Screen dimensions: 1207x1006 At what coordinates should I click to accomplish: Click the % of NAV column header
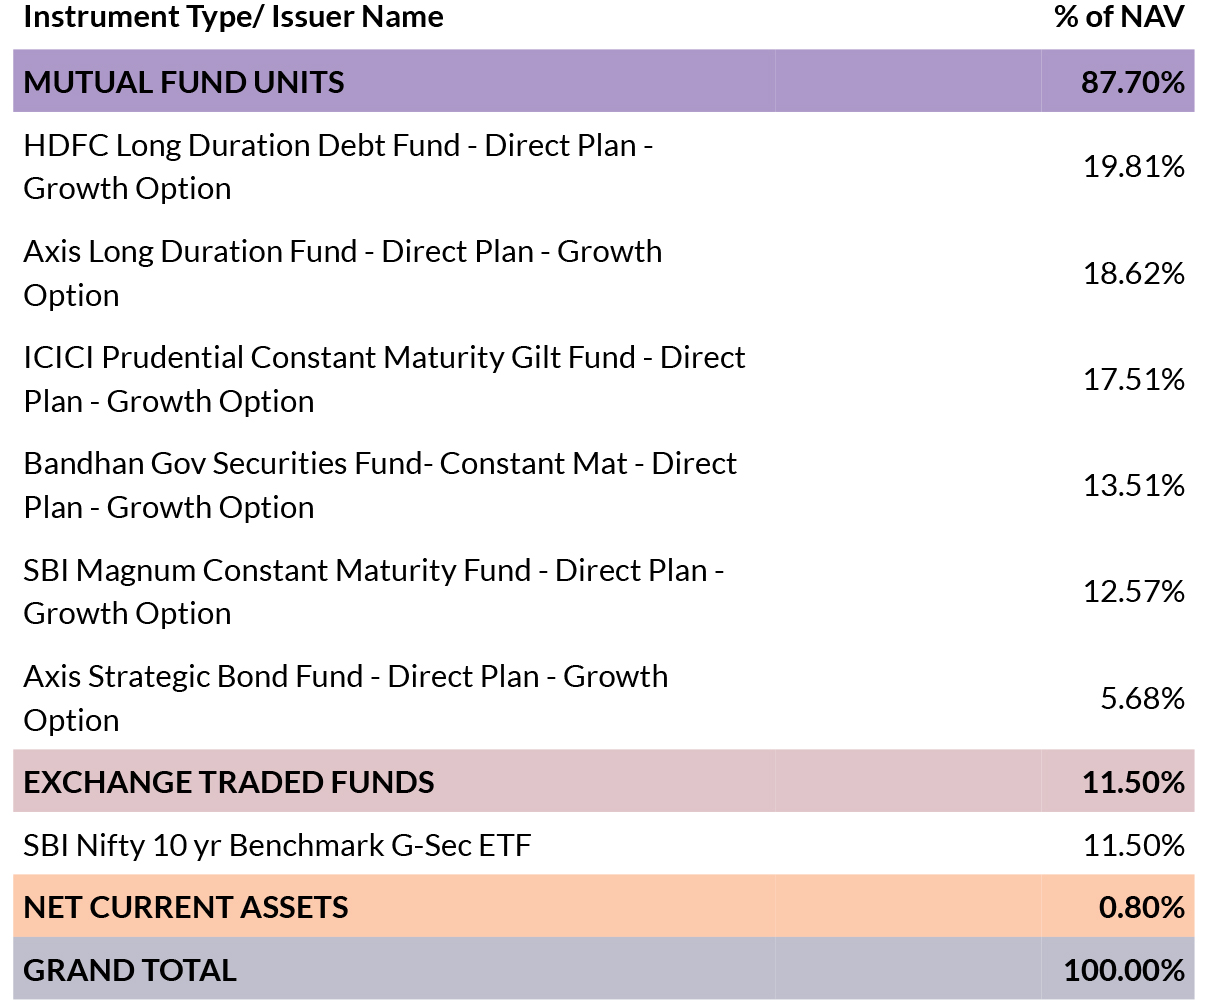pyautogui.click(x=1119, y=17)
